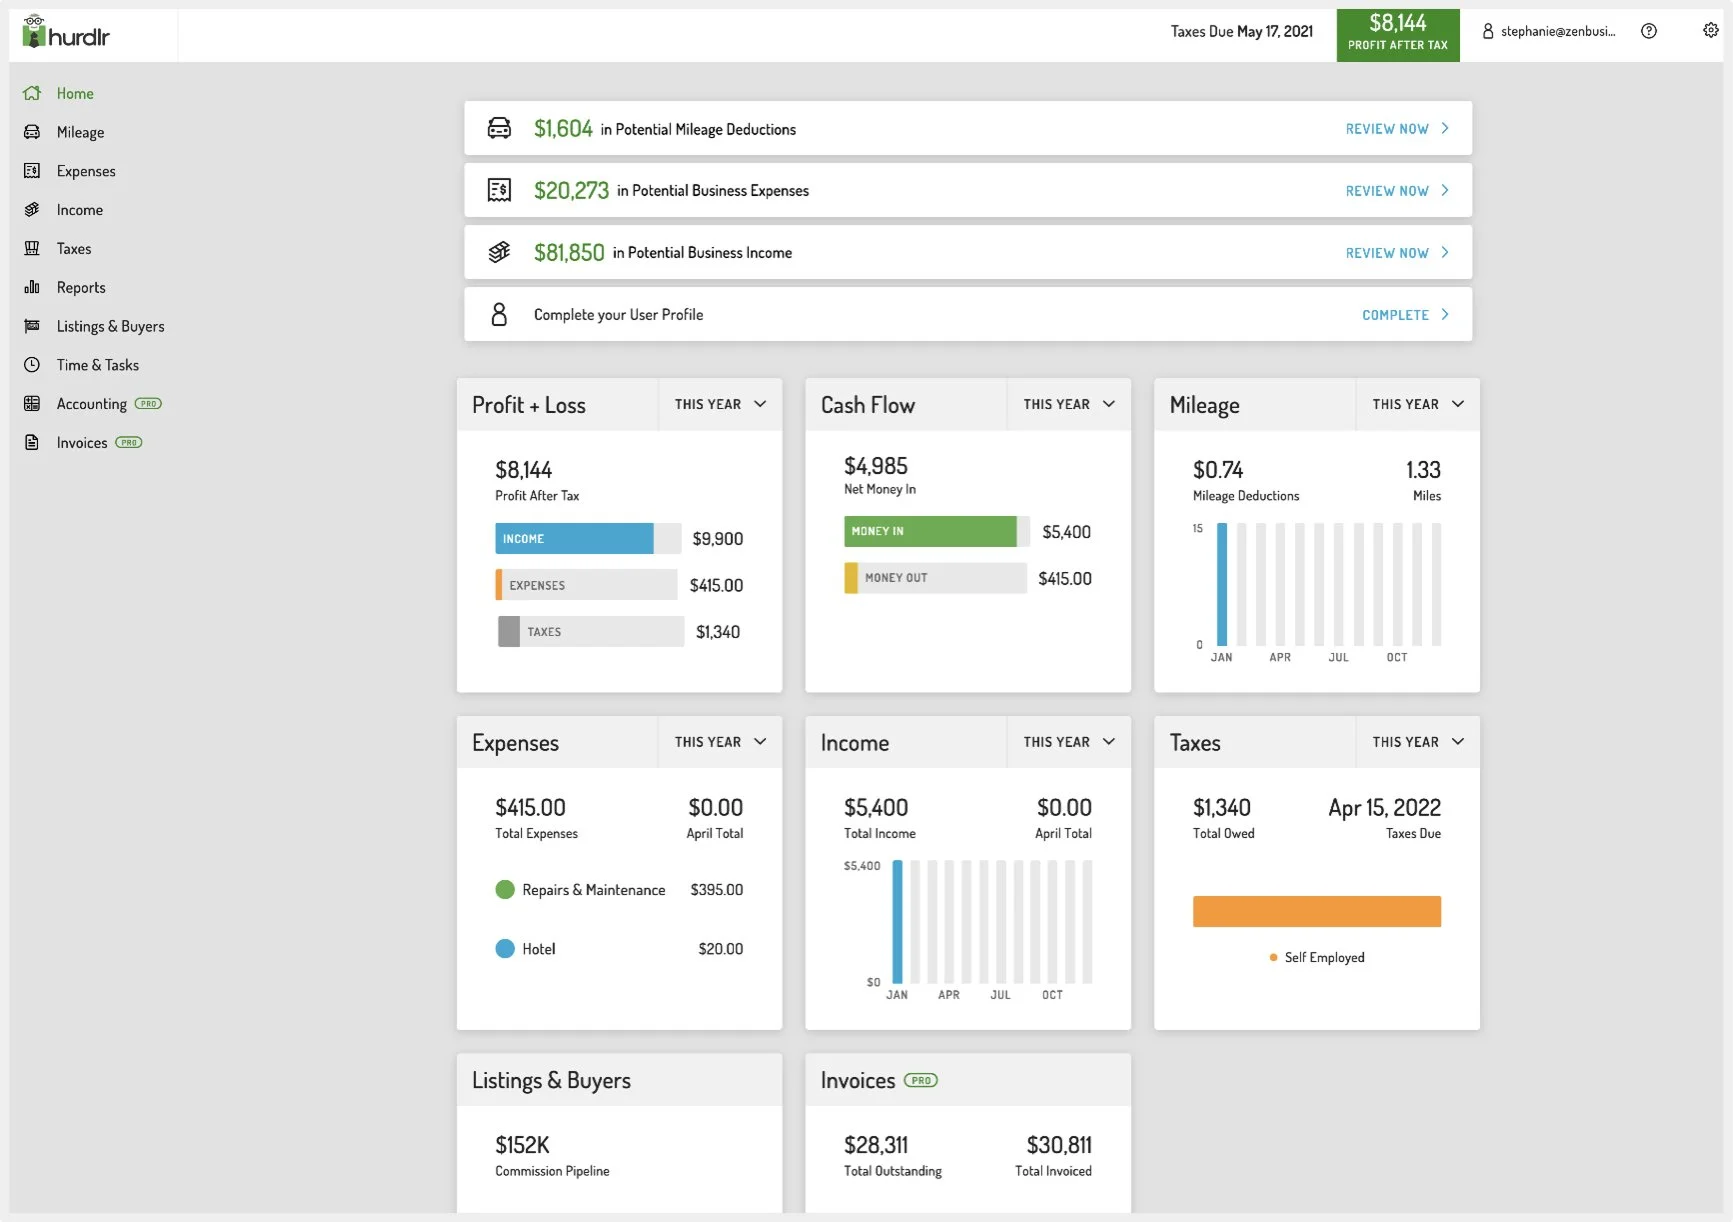Open Reports from the sidebar
This screenshot has height=1222, width=1733.
(81, 287)
